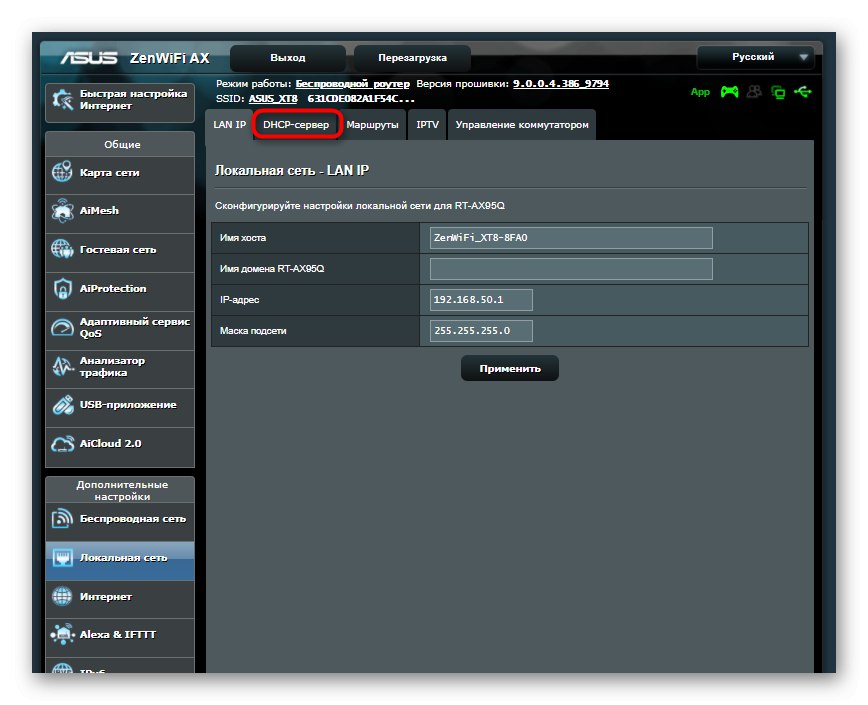Click the AiMesh sidebar icon
The height and width of the screenshot is (705, 868).
pyautogui.click(x=62, y=210)
